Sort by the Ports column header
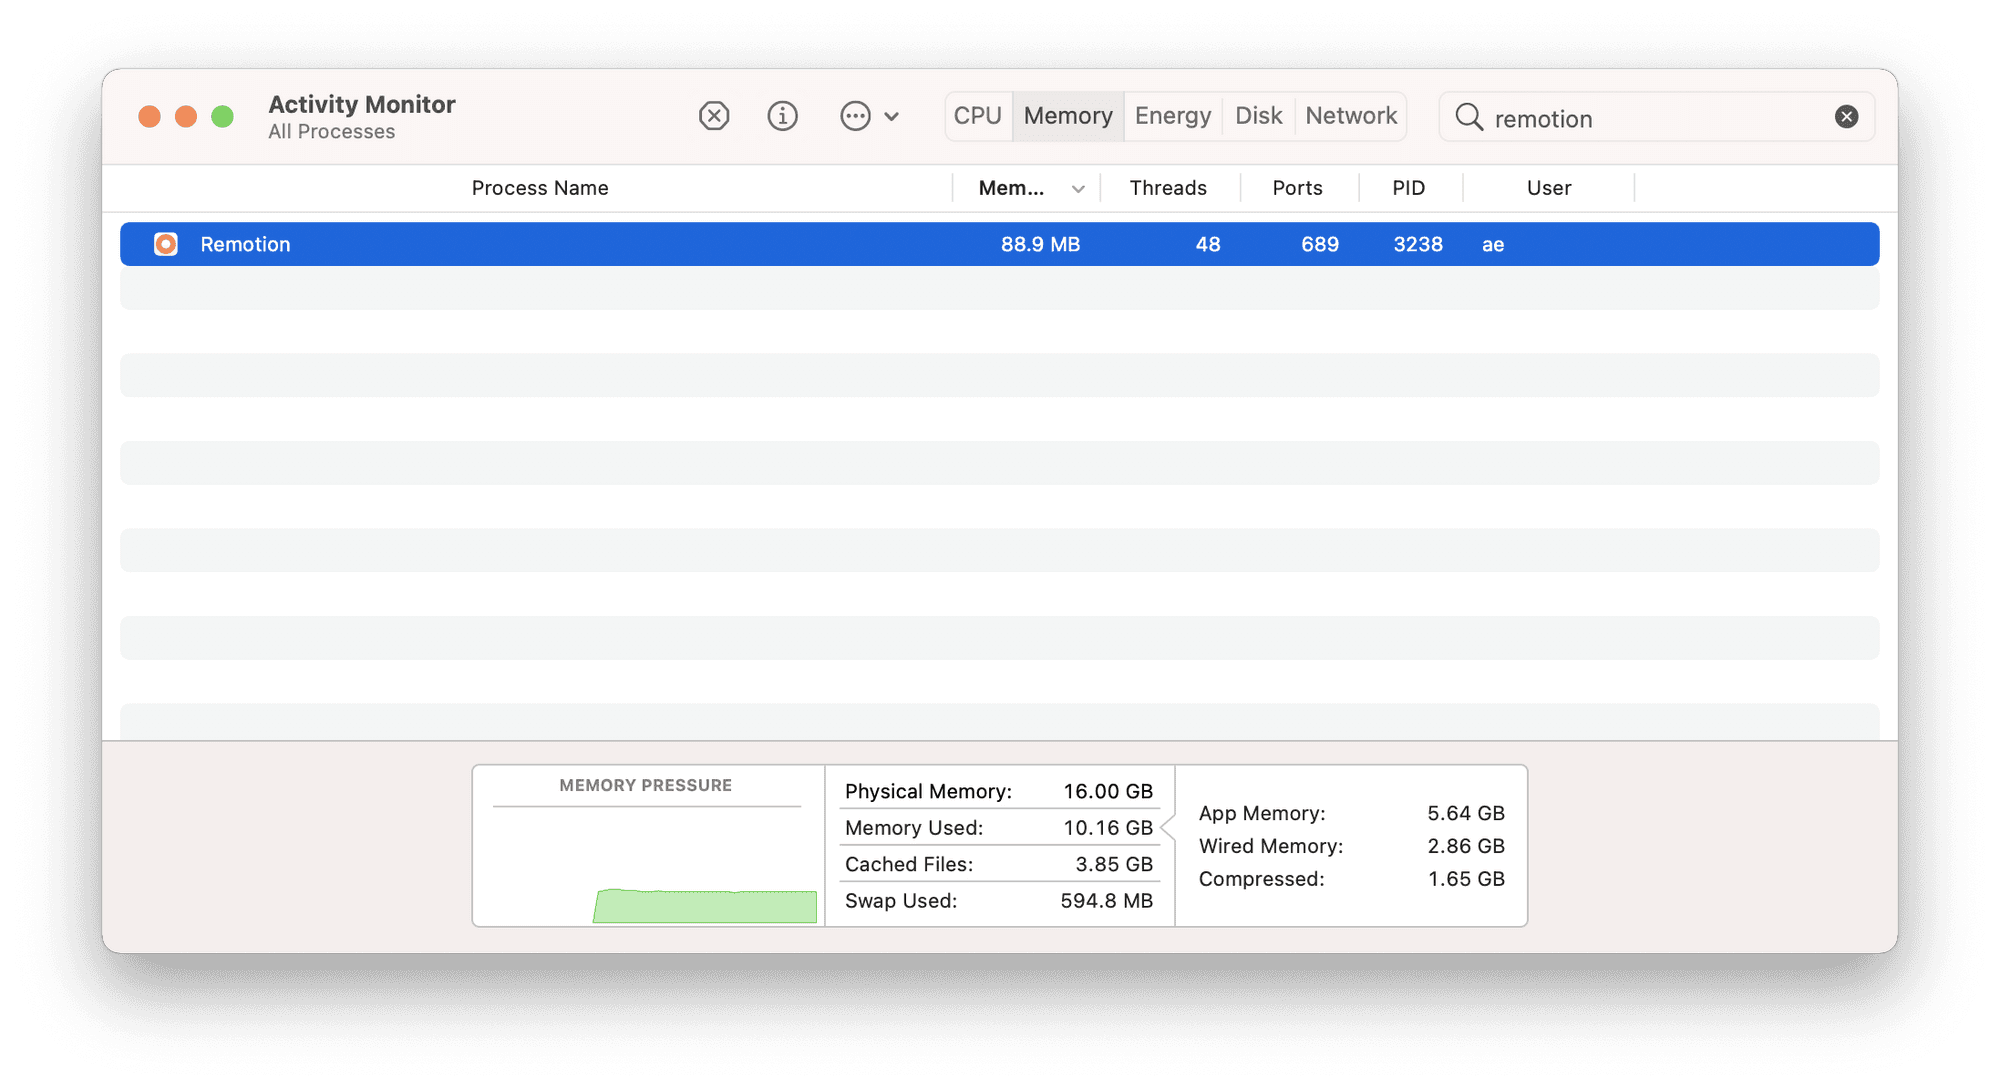2000x1088 pixels. coord(1297,188)
